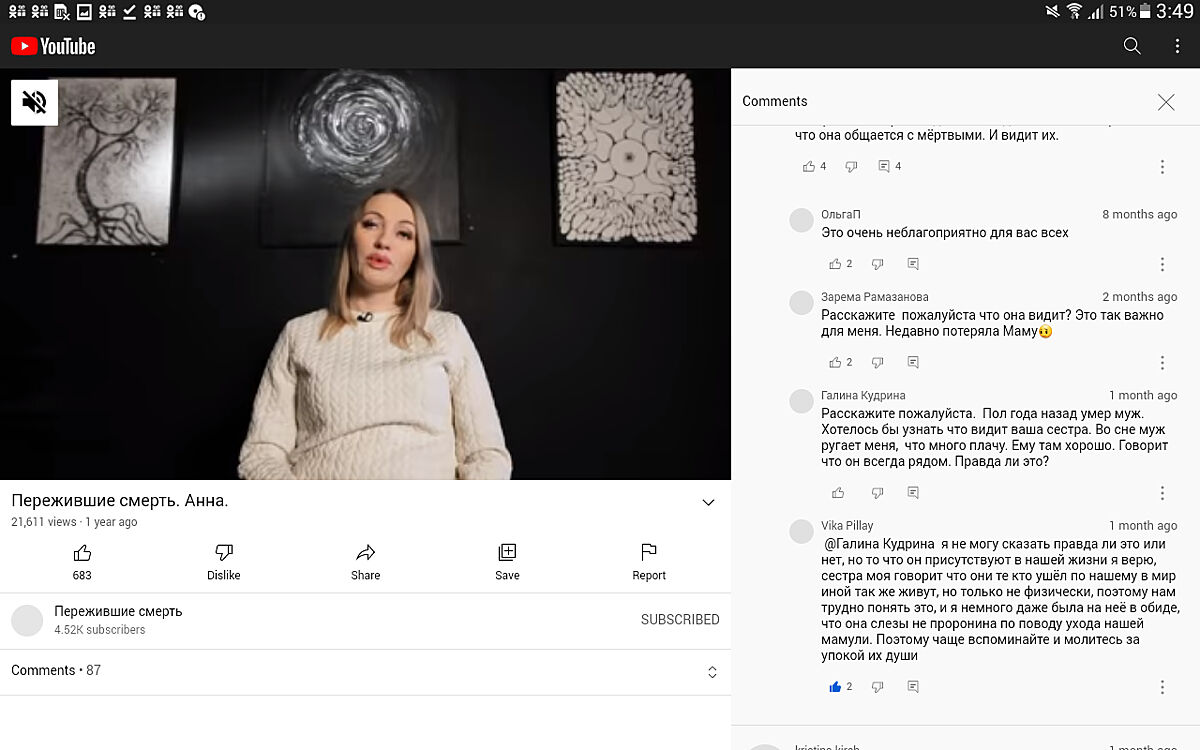This screenshot has width=1200, height=750.
Task: Open the three-dot menu in YouTube header
Action: coord(1177,46)
